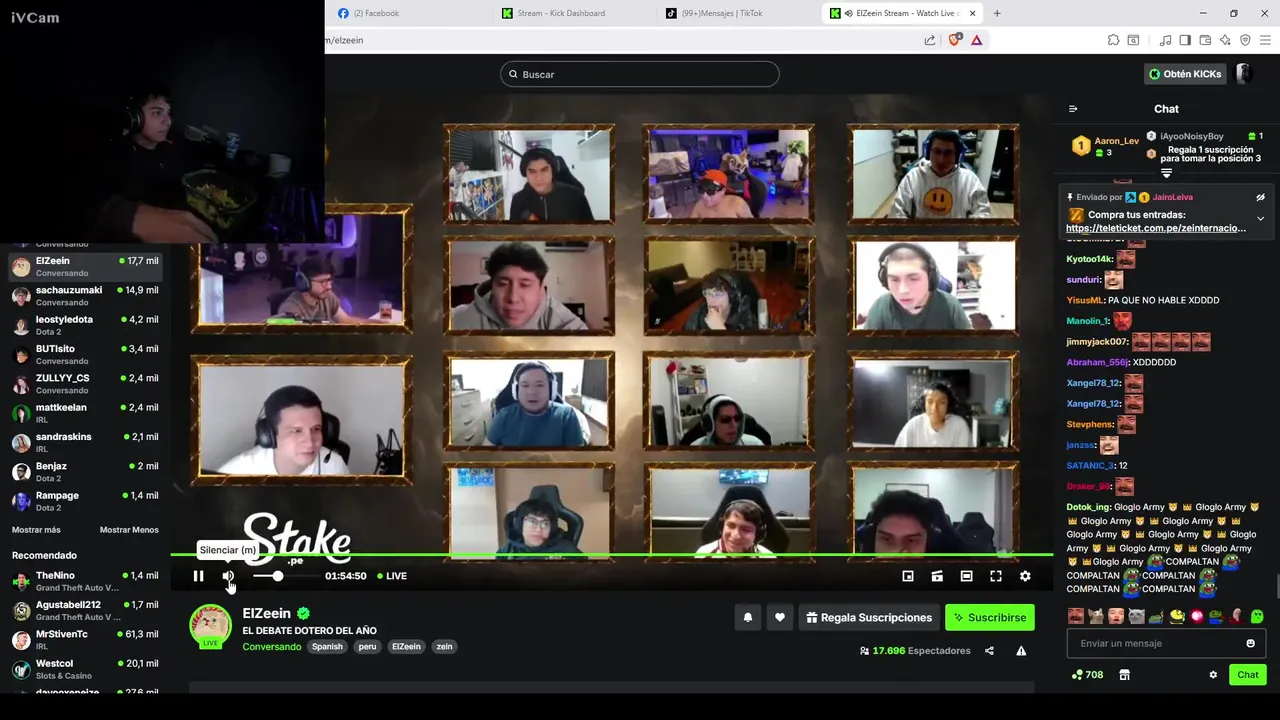Switch to the Facebook browser tab
Image resolution: width=1280 pixels, height=720 pixels.
(x=406, y=13)
